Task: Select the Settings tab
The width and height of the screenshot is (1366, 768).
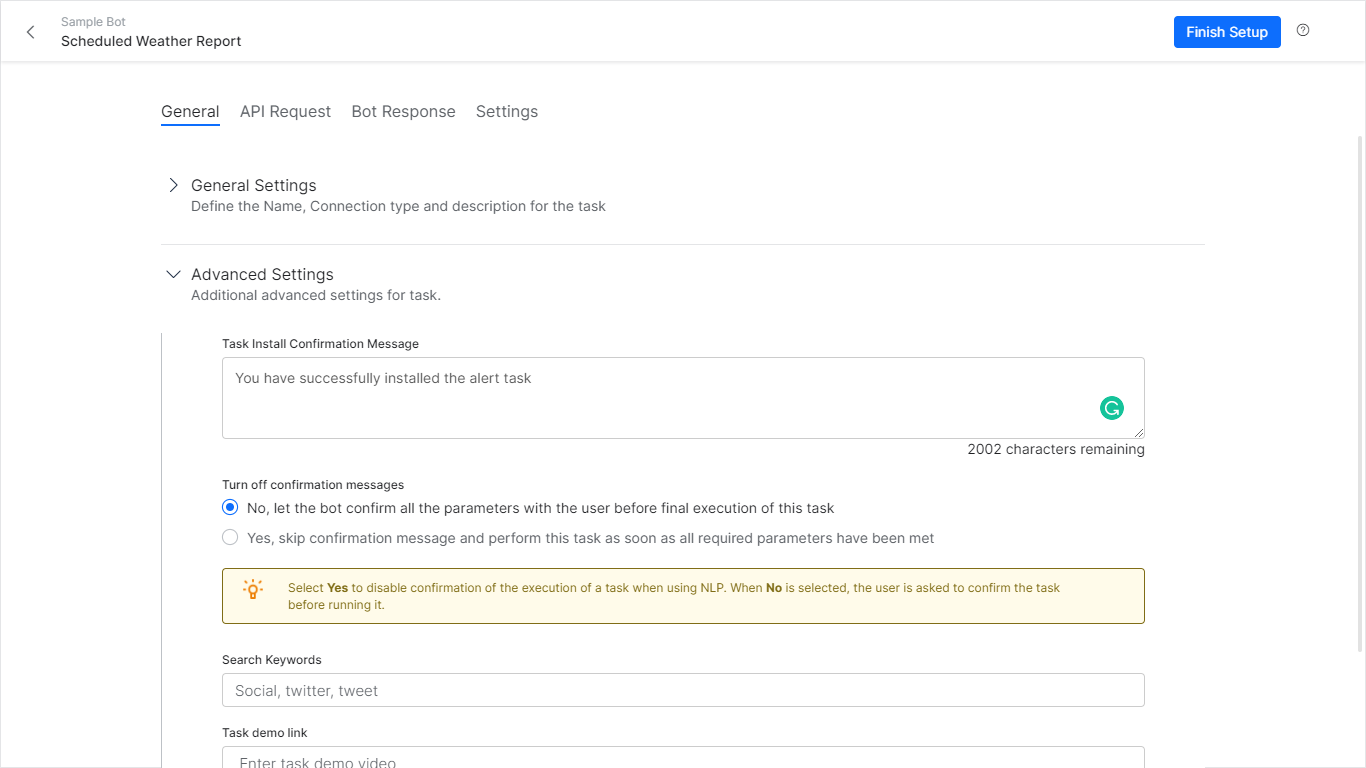Action: tap(507, 111)
